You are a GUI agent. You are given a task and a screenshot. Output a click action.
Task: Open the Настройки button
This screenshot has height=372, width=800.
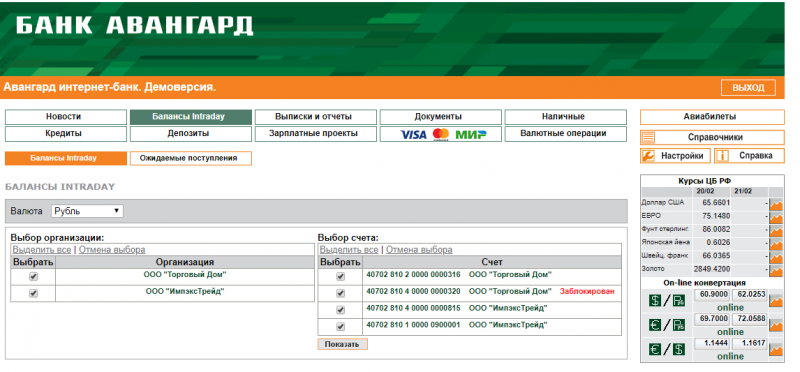pyautogui.click(x=676, y=156)
